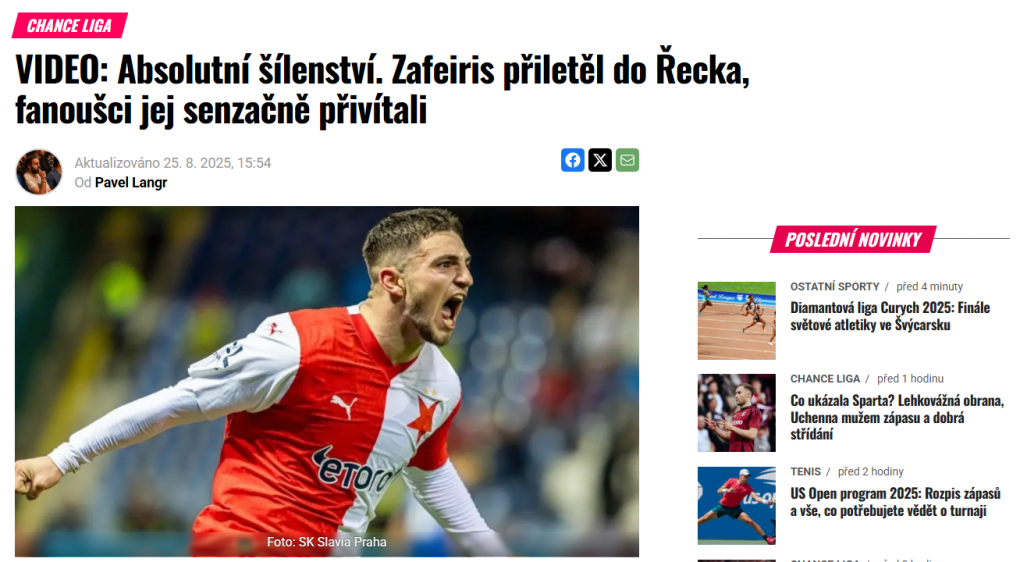Click the Zafeiris main article photo
The image size is (1020, 562).
pyautogui.click(x=327, y=381)
